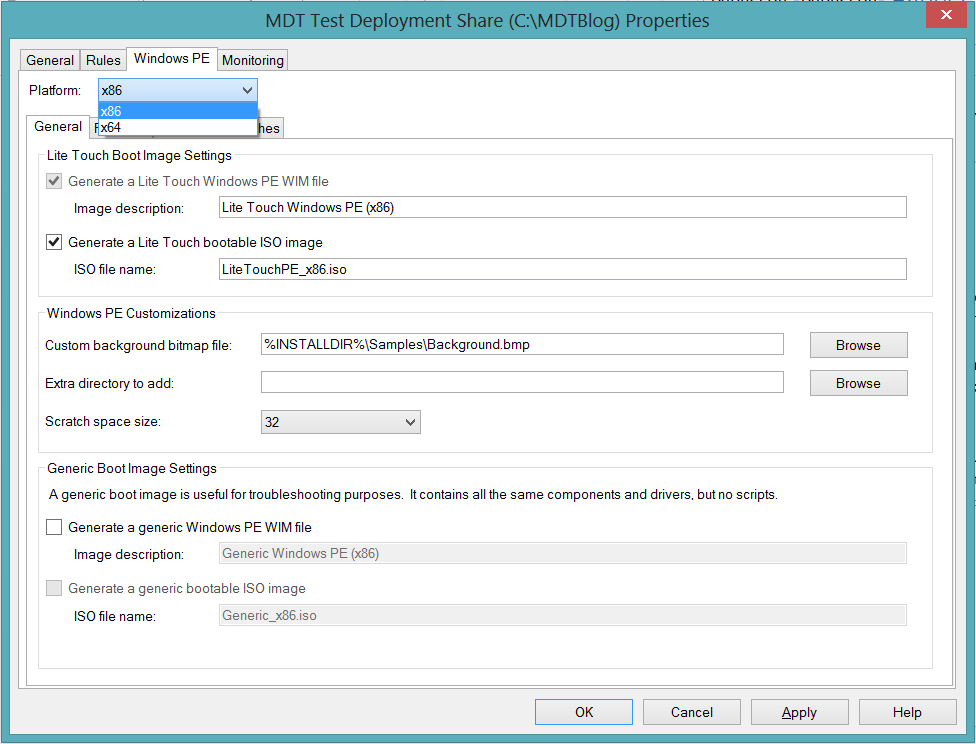
Task: Edit the Lite Touch image description field
Action: click(563, 207)
